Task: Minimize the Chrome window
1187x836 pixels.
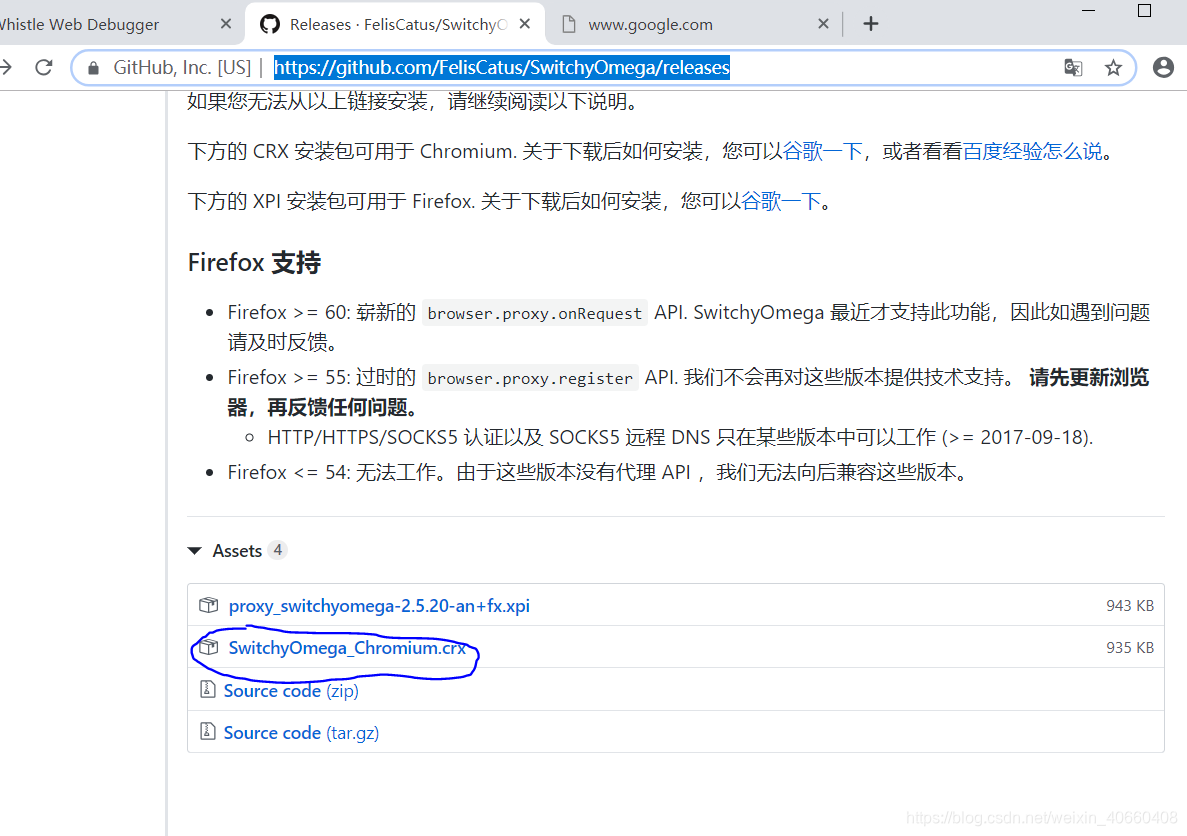Action: click(1089, 11)
